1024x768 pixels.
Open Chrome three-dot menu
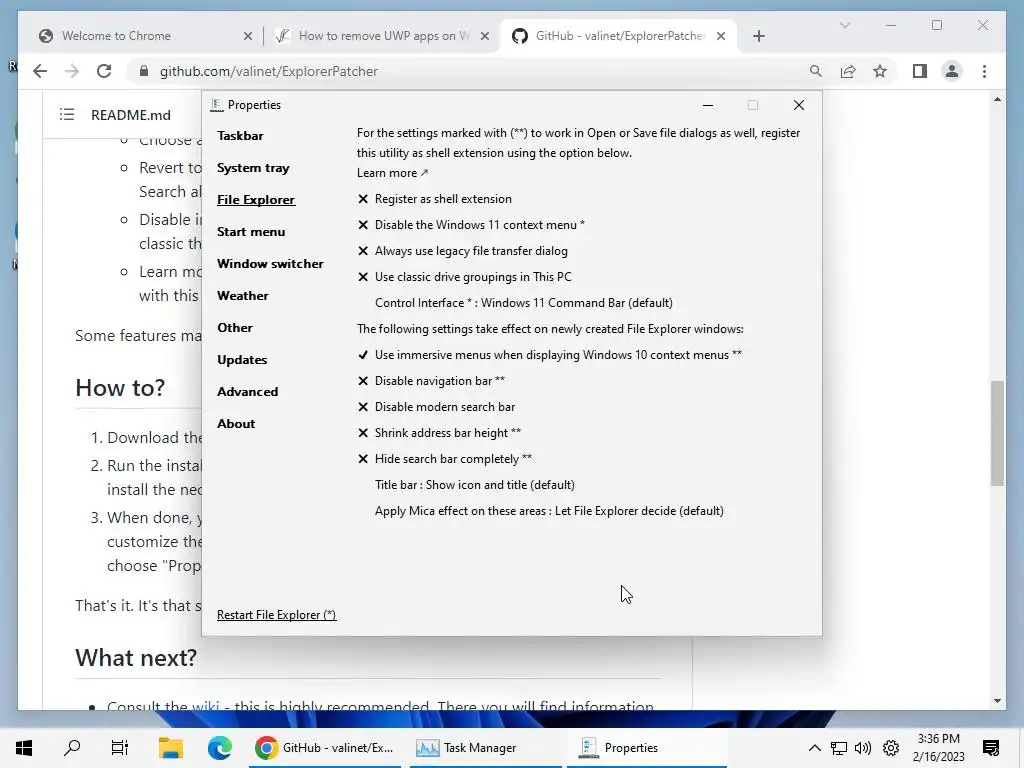[x=984, y=71]
